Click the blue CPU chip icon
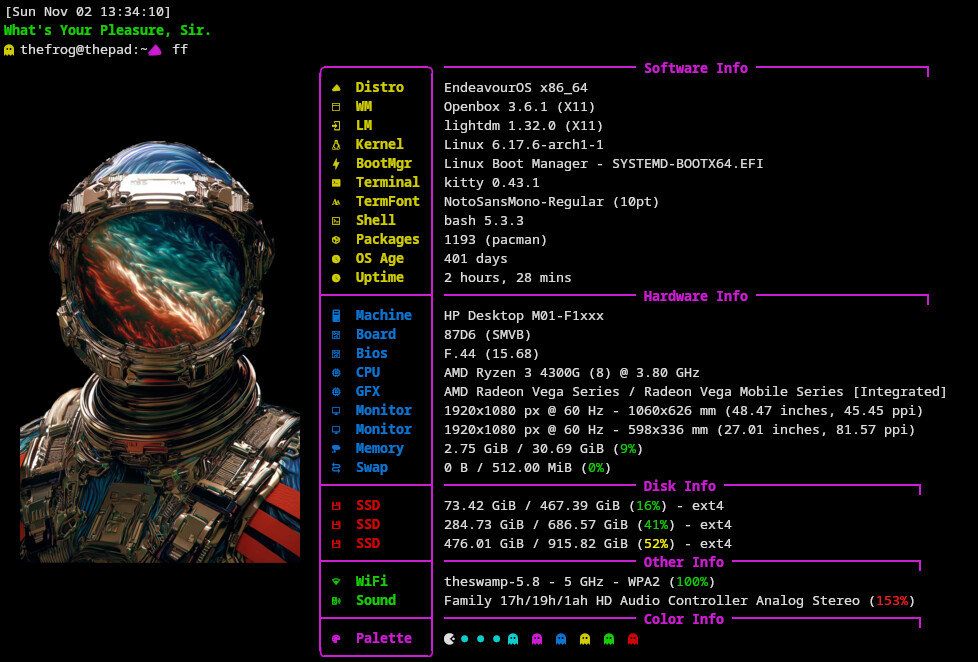The height and width of the screenshot is (662, 978). click(x=336, y=373)
